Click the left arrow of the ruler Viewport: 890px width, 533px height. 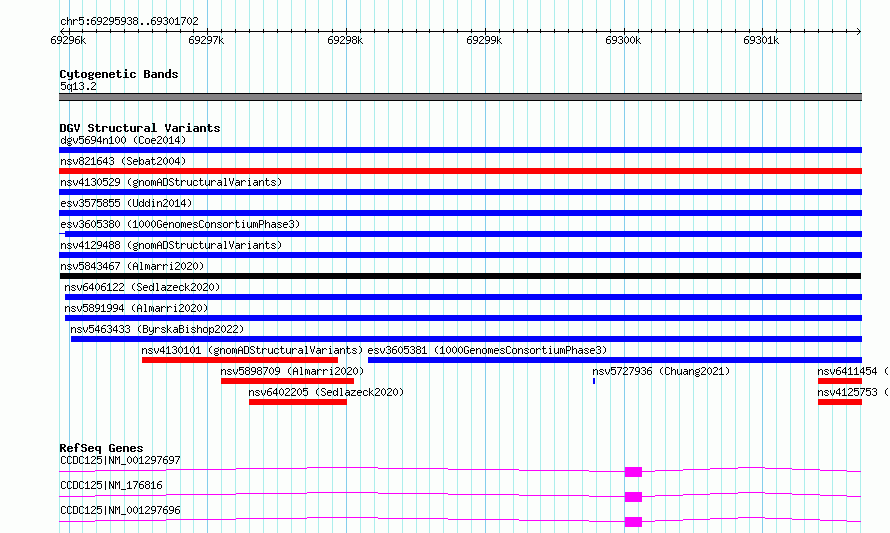click(62, 31)
